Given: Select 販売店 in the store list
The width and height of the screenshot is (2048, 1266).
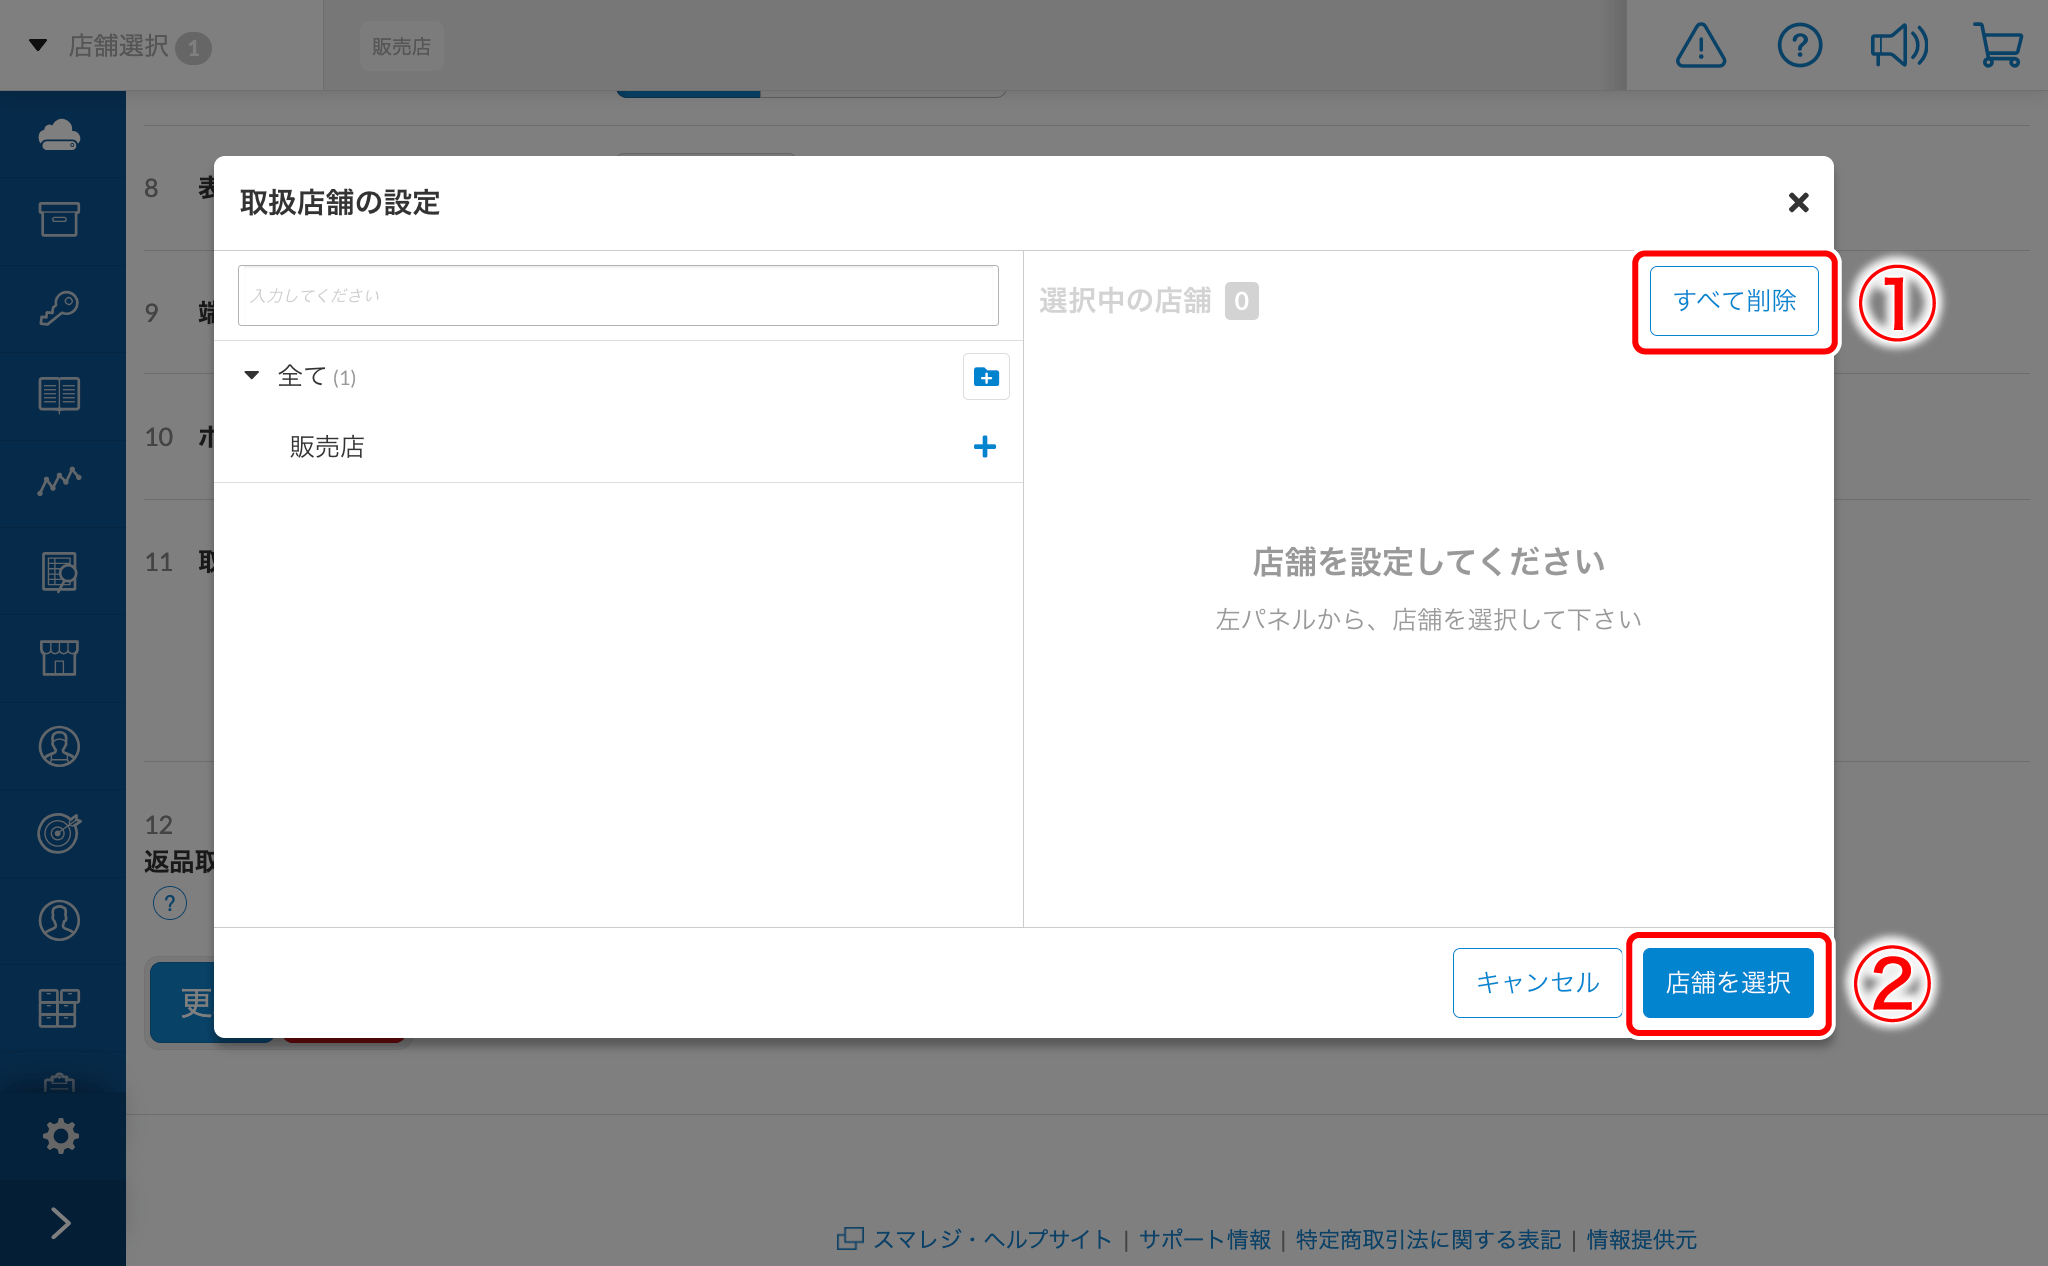Looking at the screenshot, I should click(327, 447).
